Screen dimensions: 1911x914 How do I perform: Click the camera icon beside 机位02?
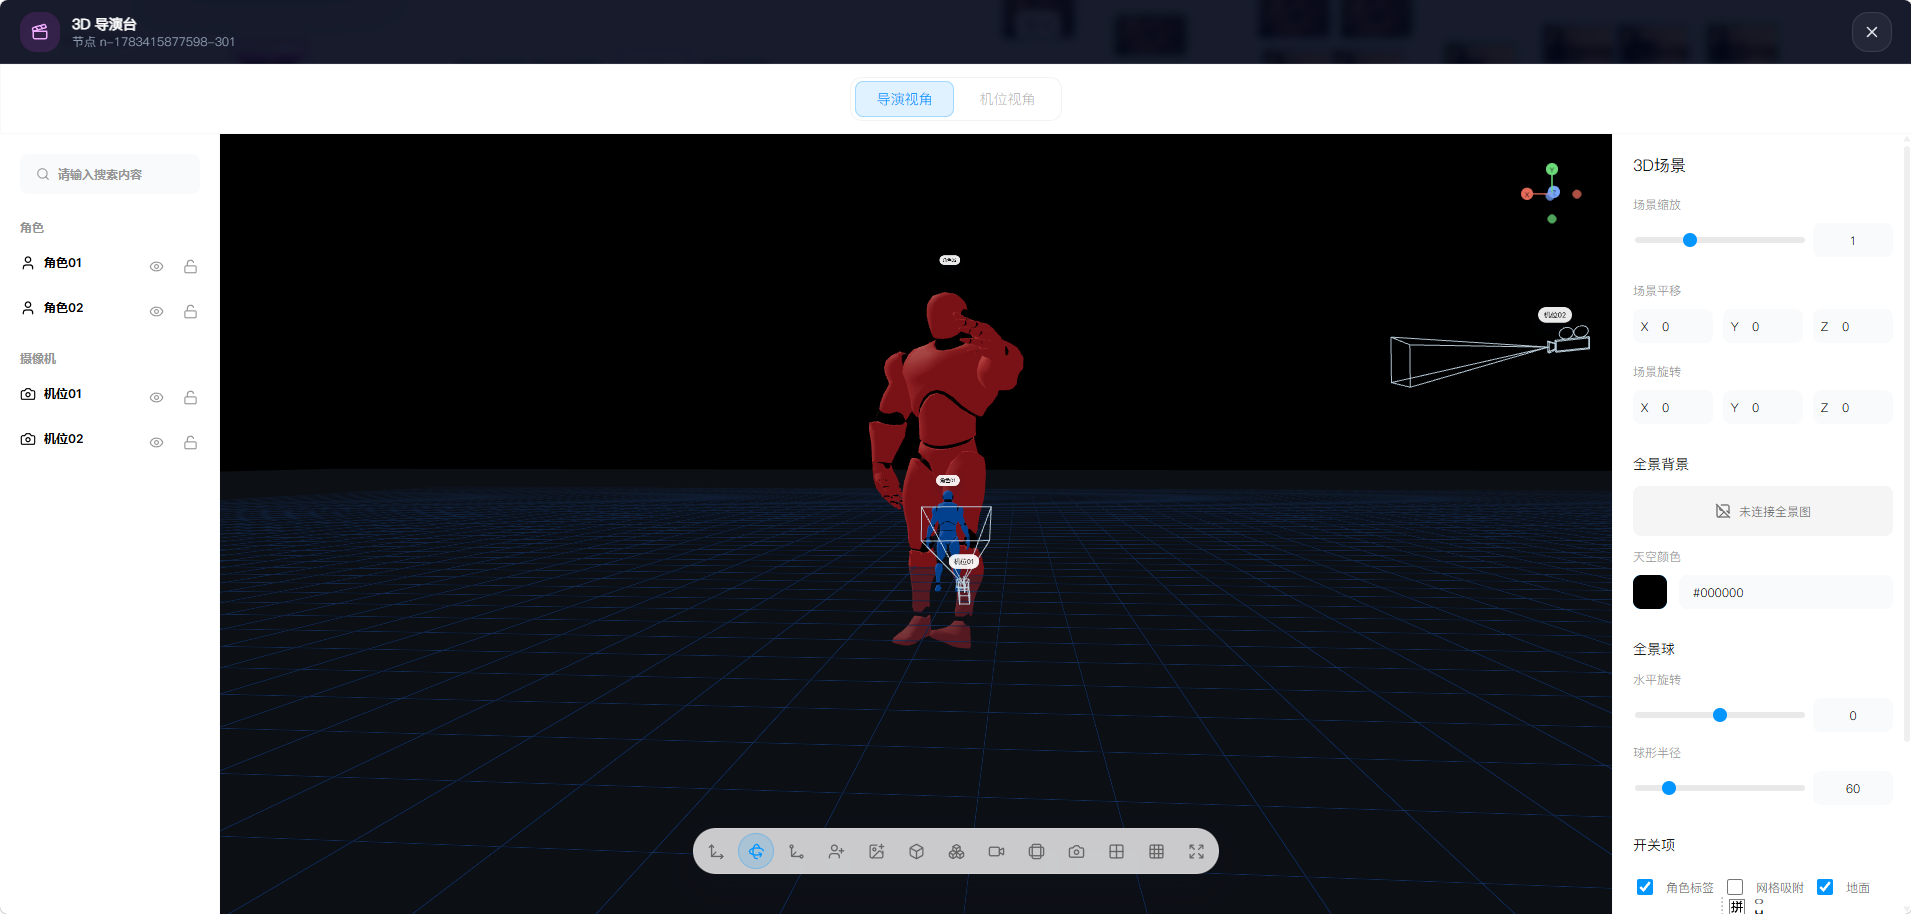tap(28, 439)
